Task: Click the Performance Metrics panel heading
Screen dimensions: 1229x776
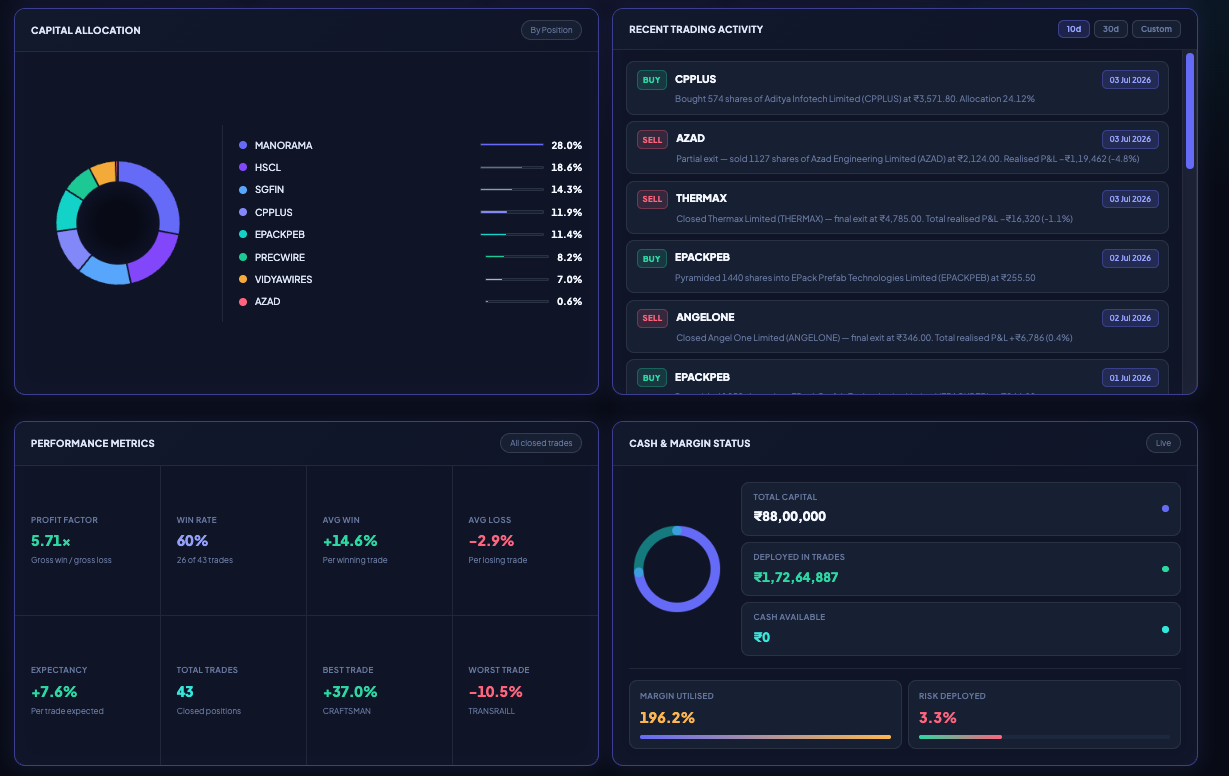Action: (x=93, y=443)
